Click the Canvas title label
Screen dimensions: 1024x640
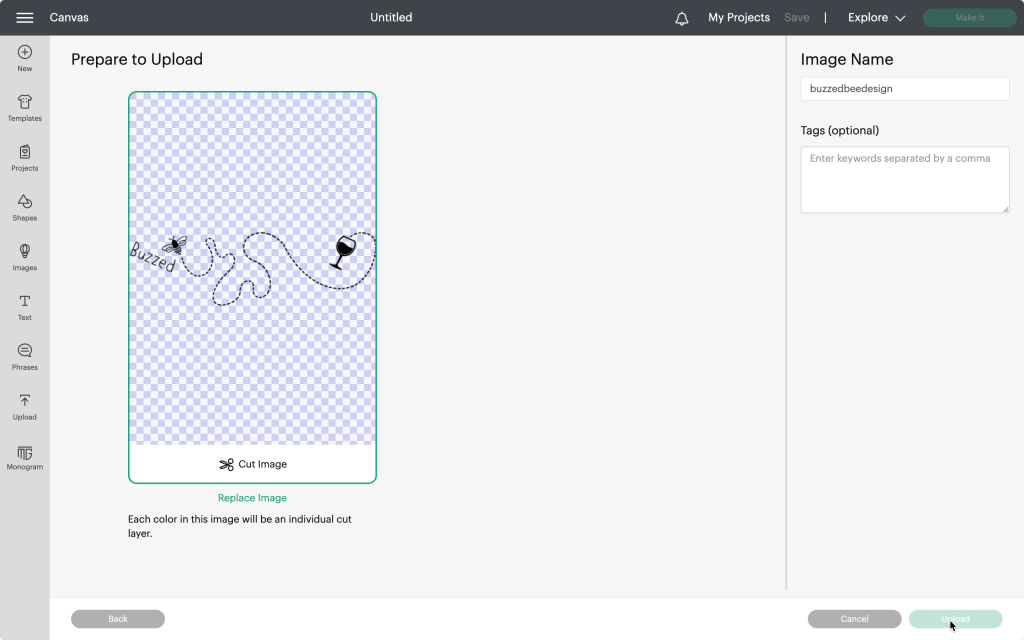[x=69, y=18]
